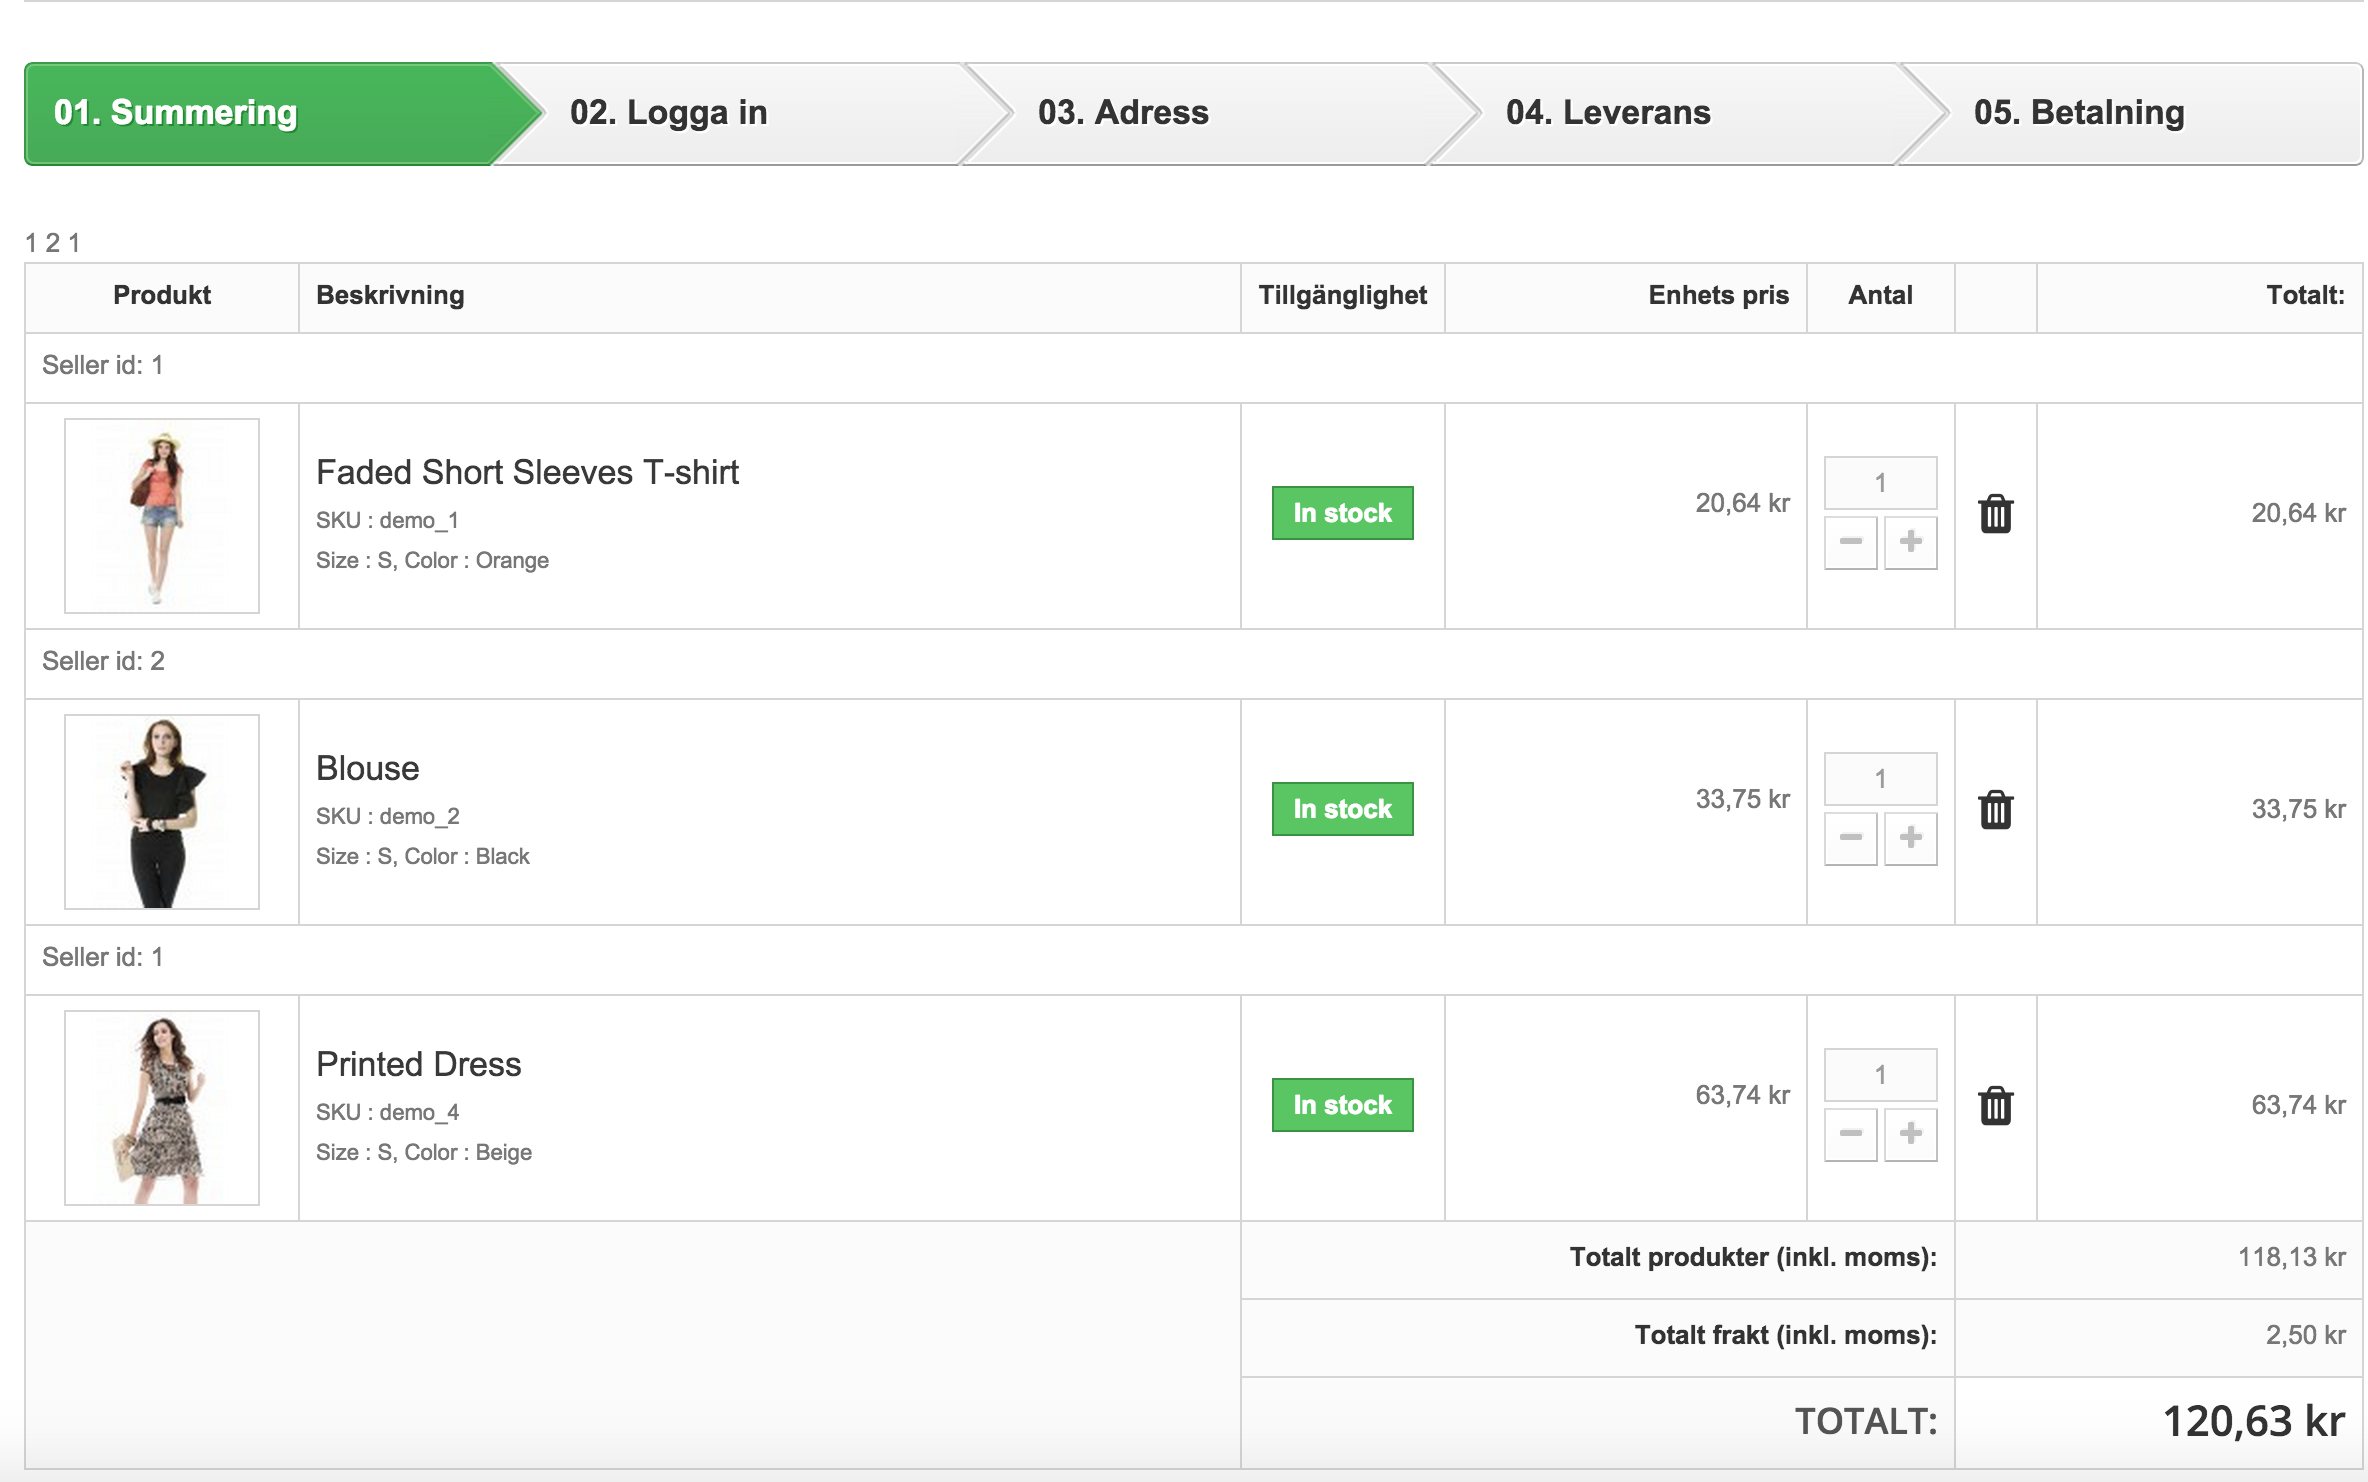Image resolution: width=2368 pixels, height=1482 pixels.
Task: Delete Printed Dress via trash icon
Action: (1995, 1106)
